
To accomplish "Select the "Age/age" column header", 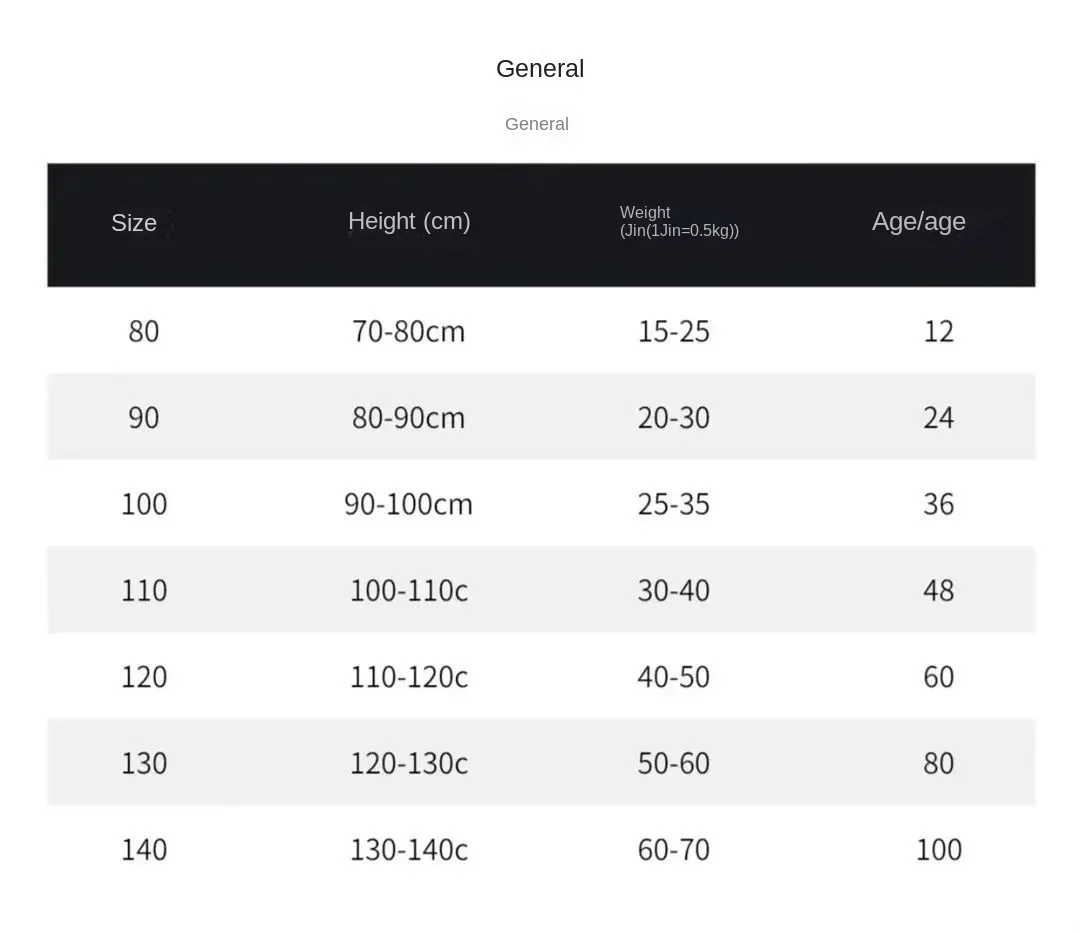I will pos(918,221).
